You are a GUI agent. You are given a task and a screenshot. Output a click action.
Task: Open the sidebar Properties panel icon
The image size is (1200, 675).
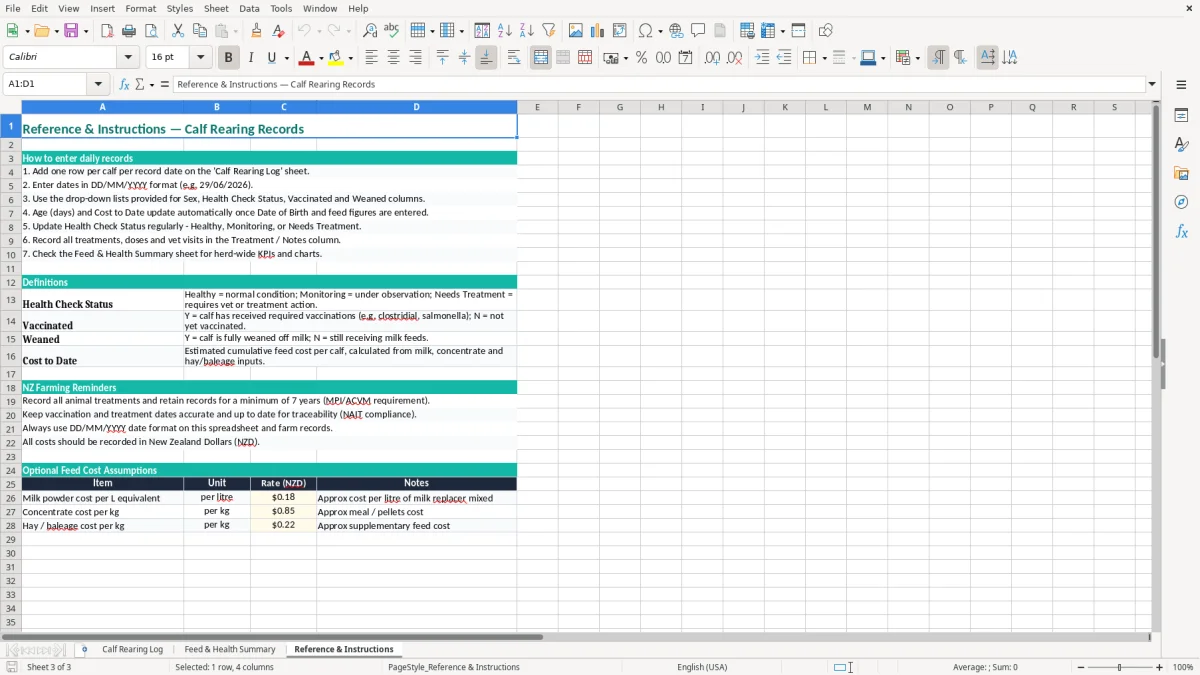point(1181,116)
